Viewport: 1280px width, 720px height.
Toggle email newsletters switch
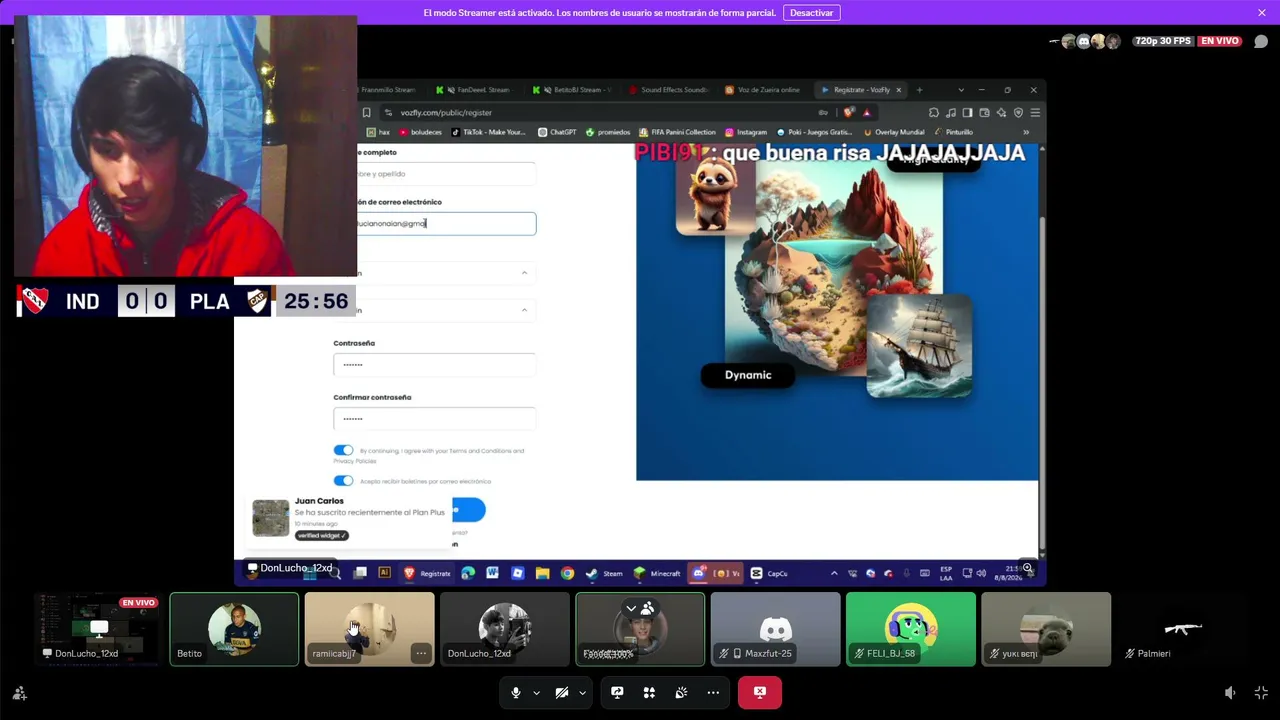coord(343,481)
